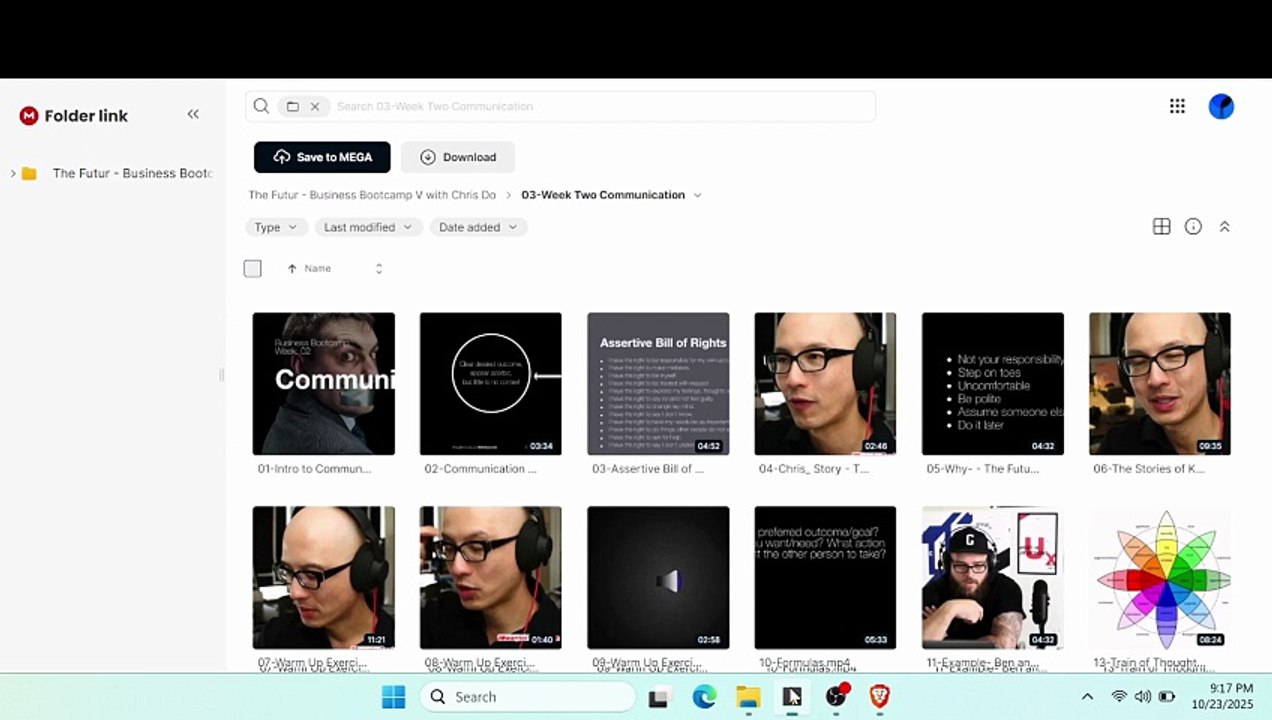The width and height of the screenshot is (1272, 720).
Task: Click the 06-The Stories of K... file name
Action: tap(1149, 468)
